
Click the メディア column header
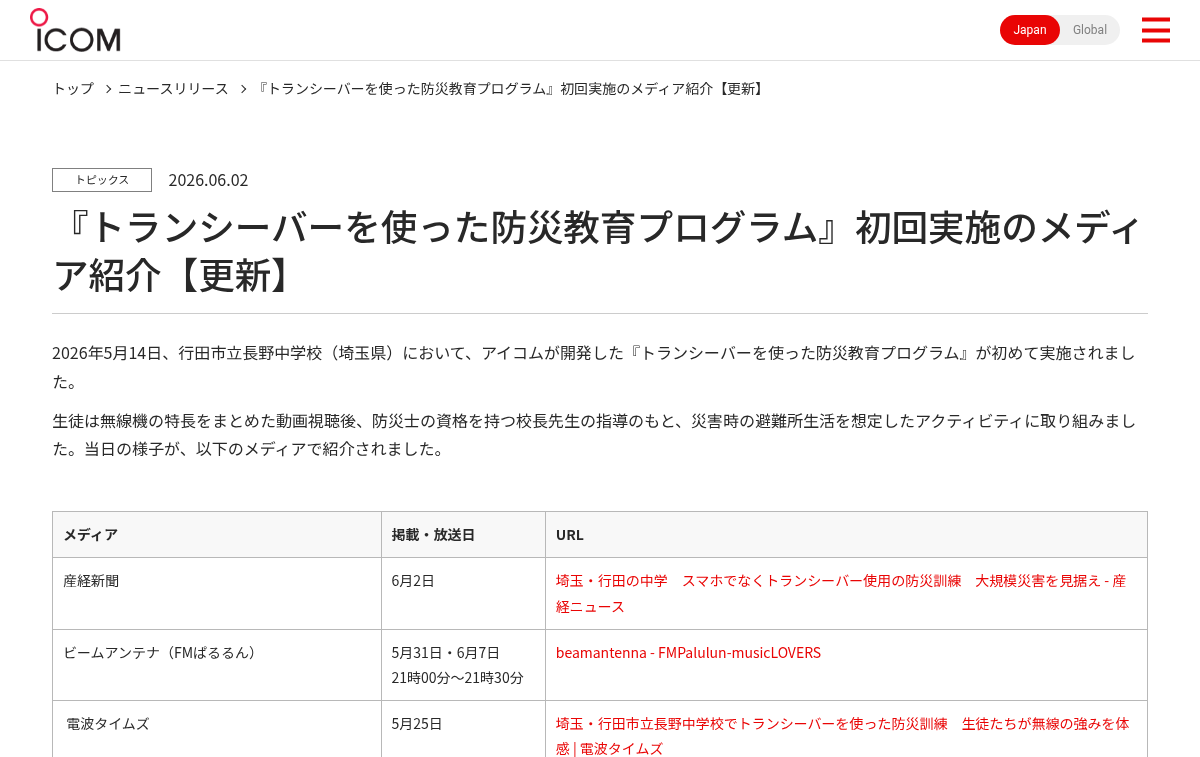217,534
